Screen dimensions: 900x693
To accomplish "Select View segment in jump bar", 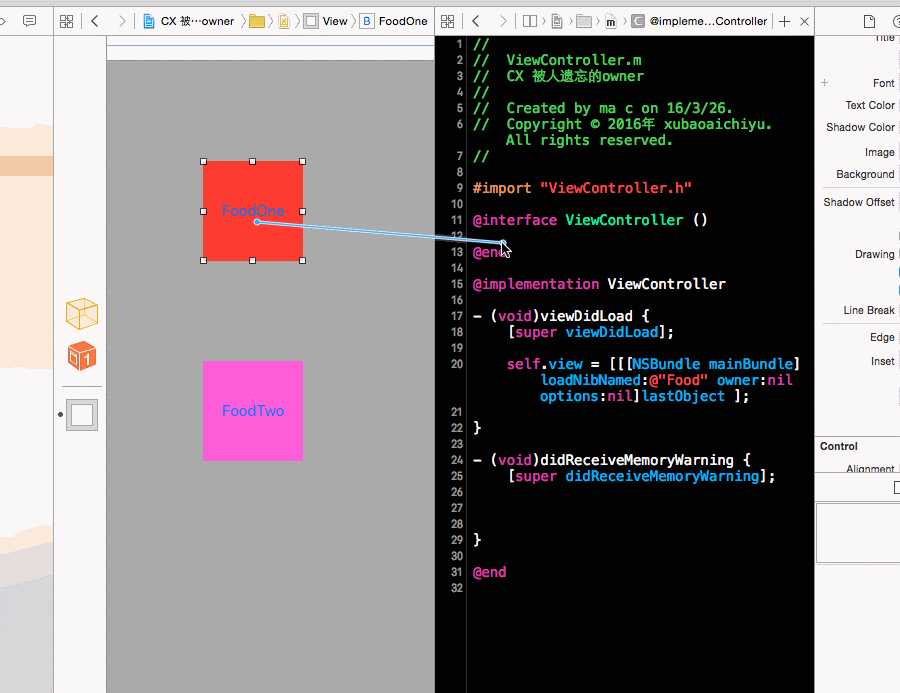I will tap(325, 21).
